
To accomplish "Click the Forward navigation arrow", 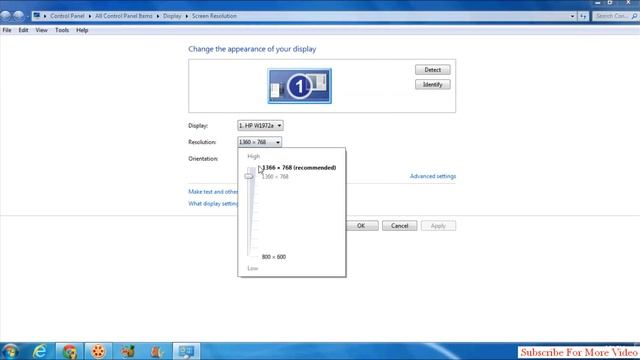I will 19,16.
